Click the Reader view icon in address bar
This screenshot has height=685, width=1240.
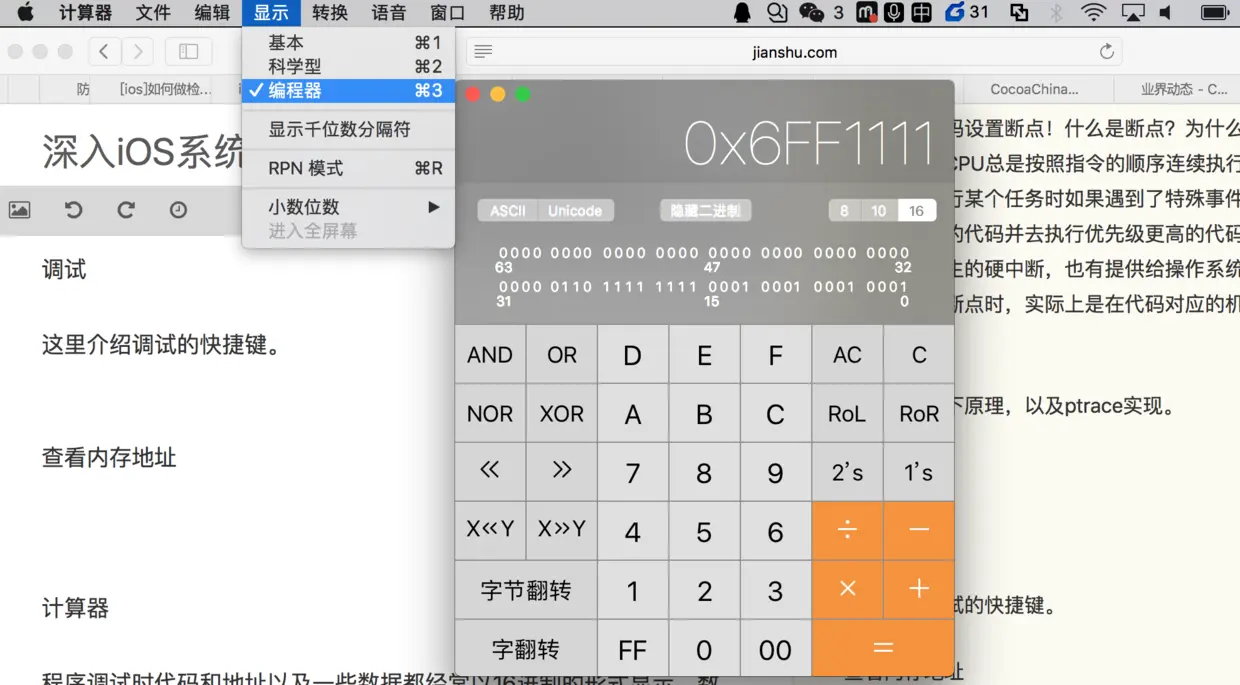click(483, 52)
